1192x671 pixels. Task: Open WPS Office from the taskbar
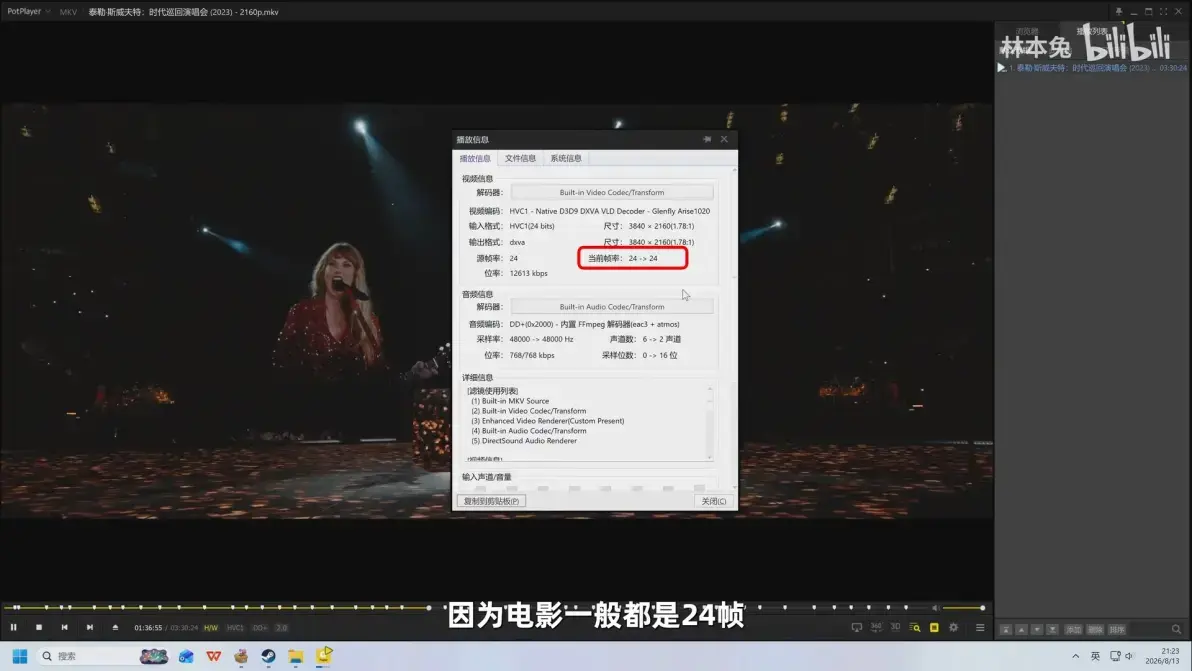(214, 656)
